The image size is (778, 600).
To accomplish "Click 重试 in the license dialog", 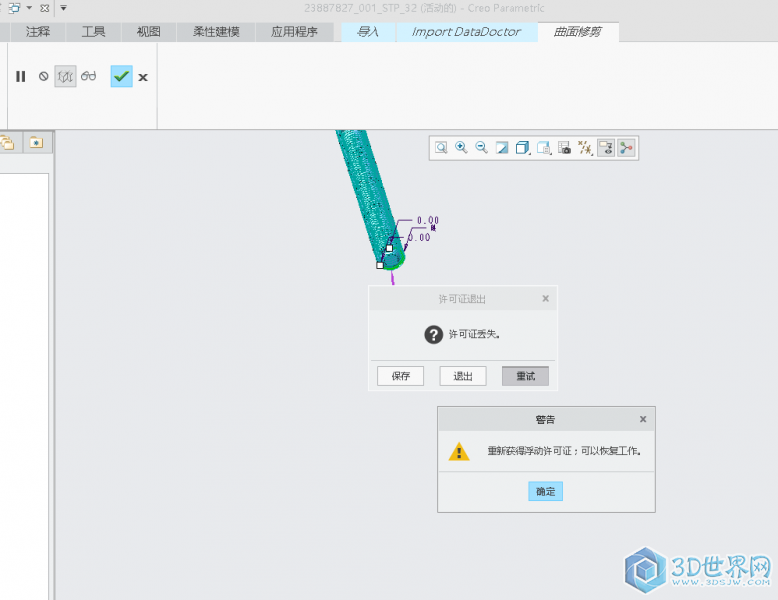I will [525, 376].
